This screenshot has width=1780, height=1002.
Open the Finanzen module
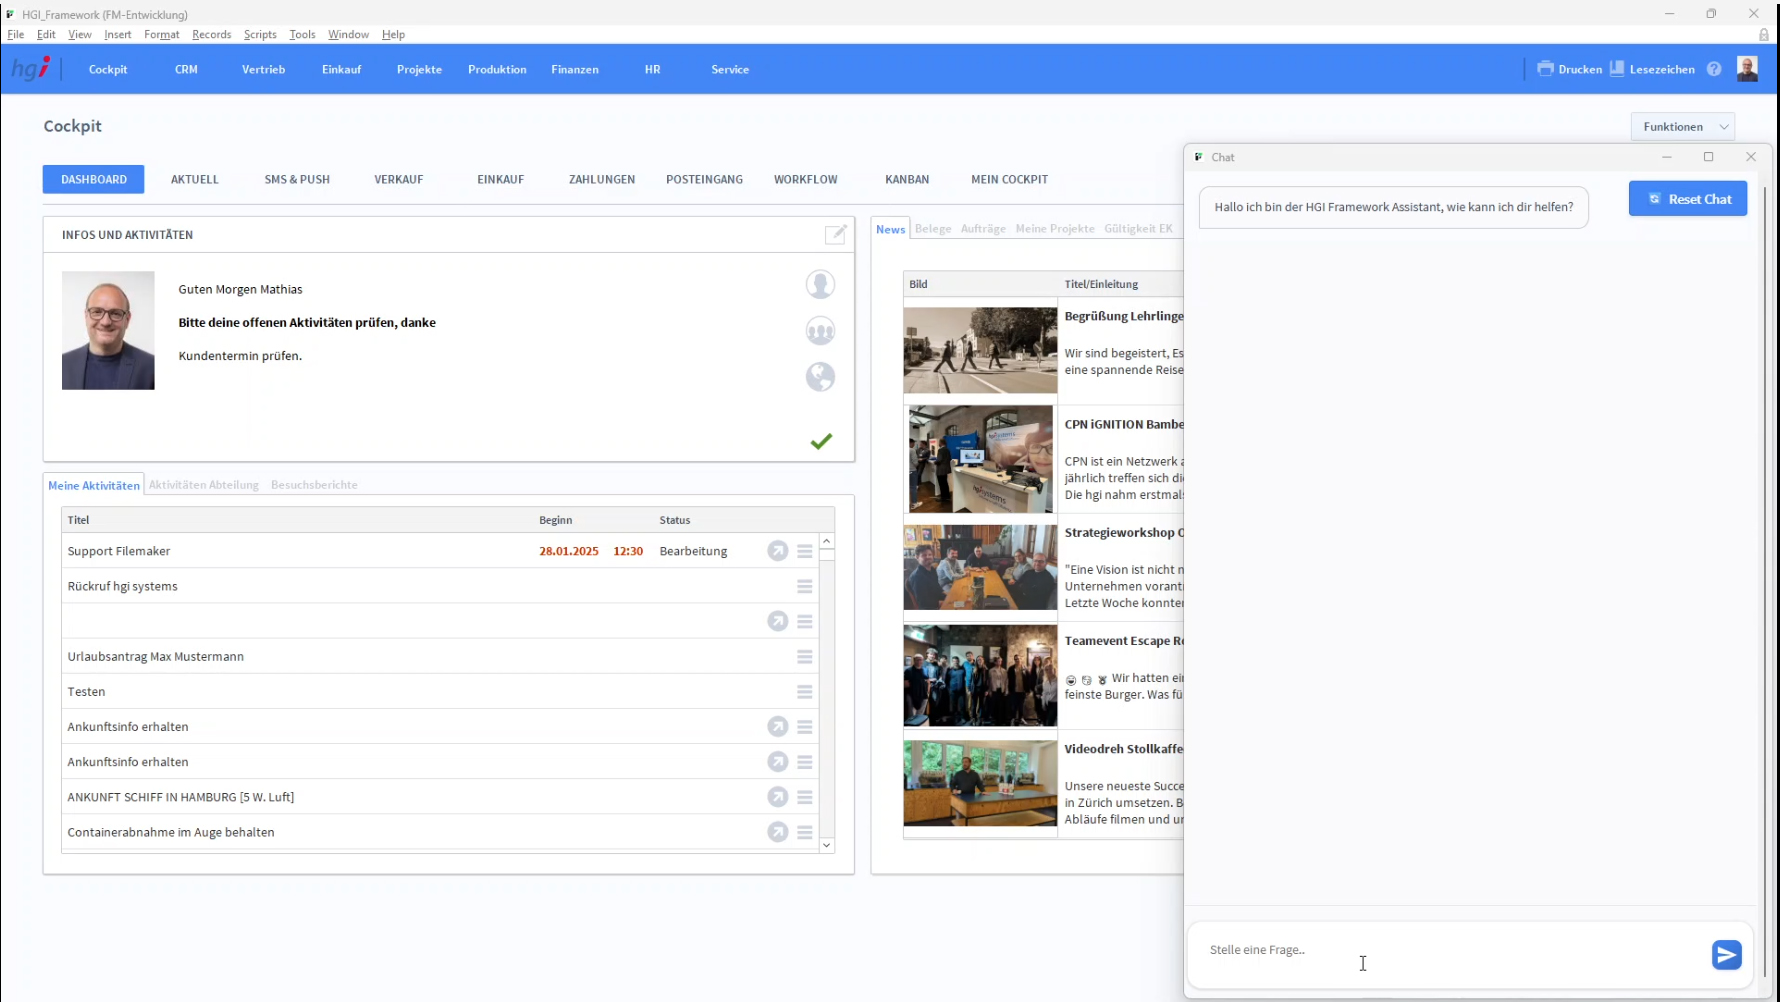[x=575, y=69]
